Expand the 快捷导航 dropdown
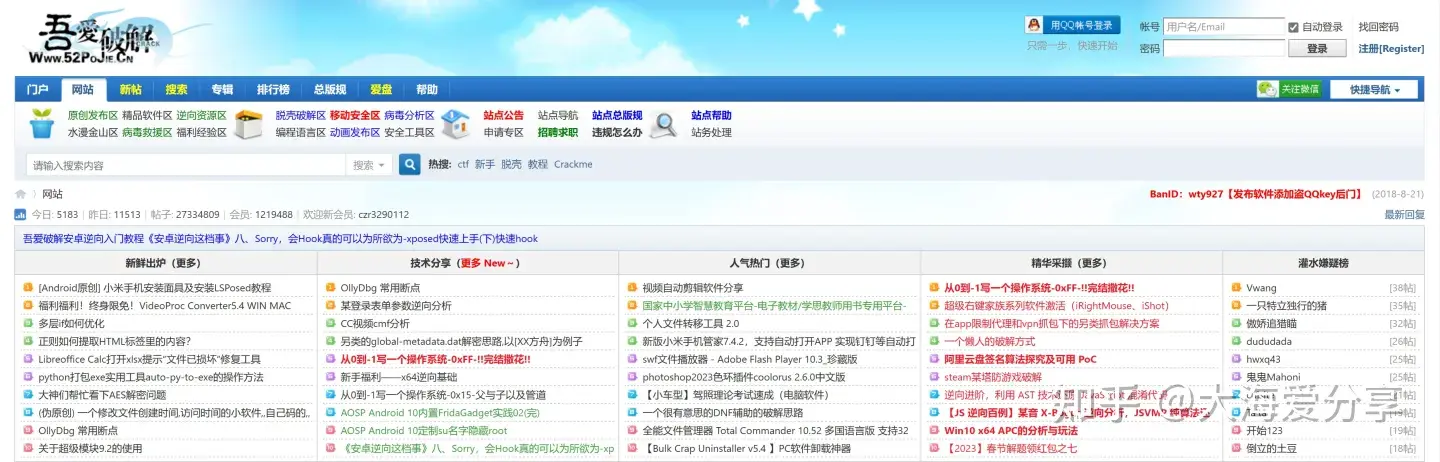Image resolution: width=1440 pixels, height=462 pixels. pos(1375,90)
